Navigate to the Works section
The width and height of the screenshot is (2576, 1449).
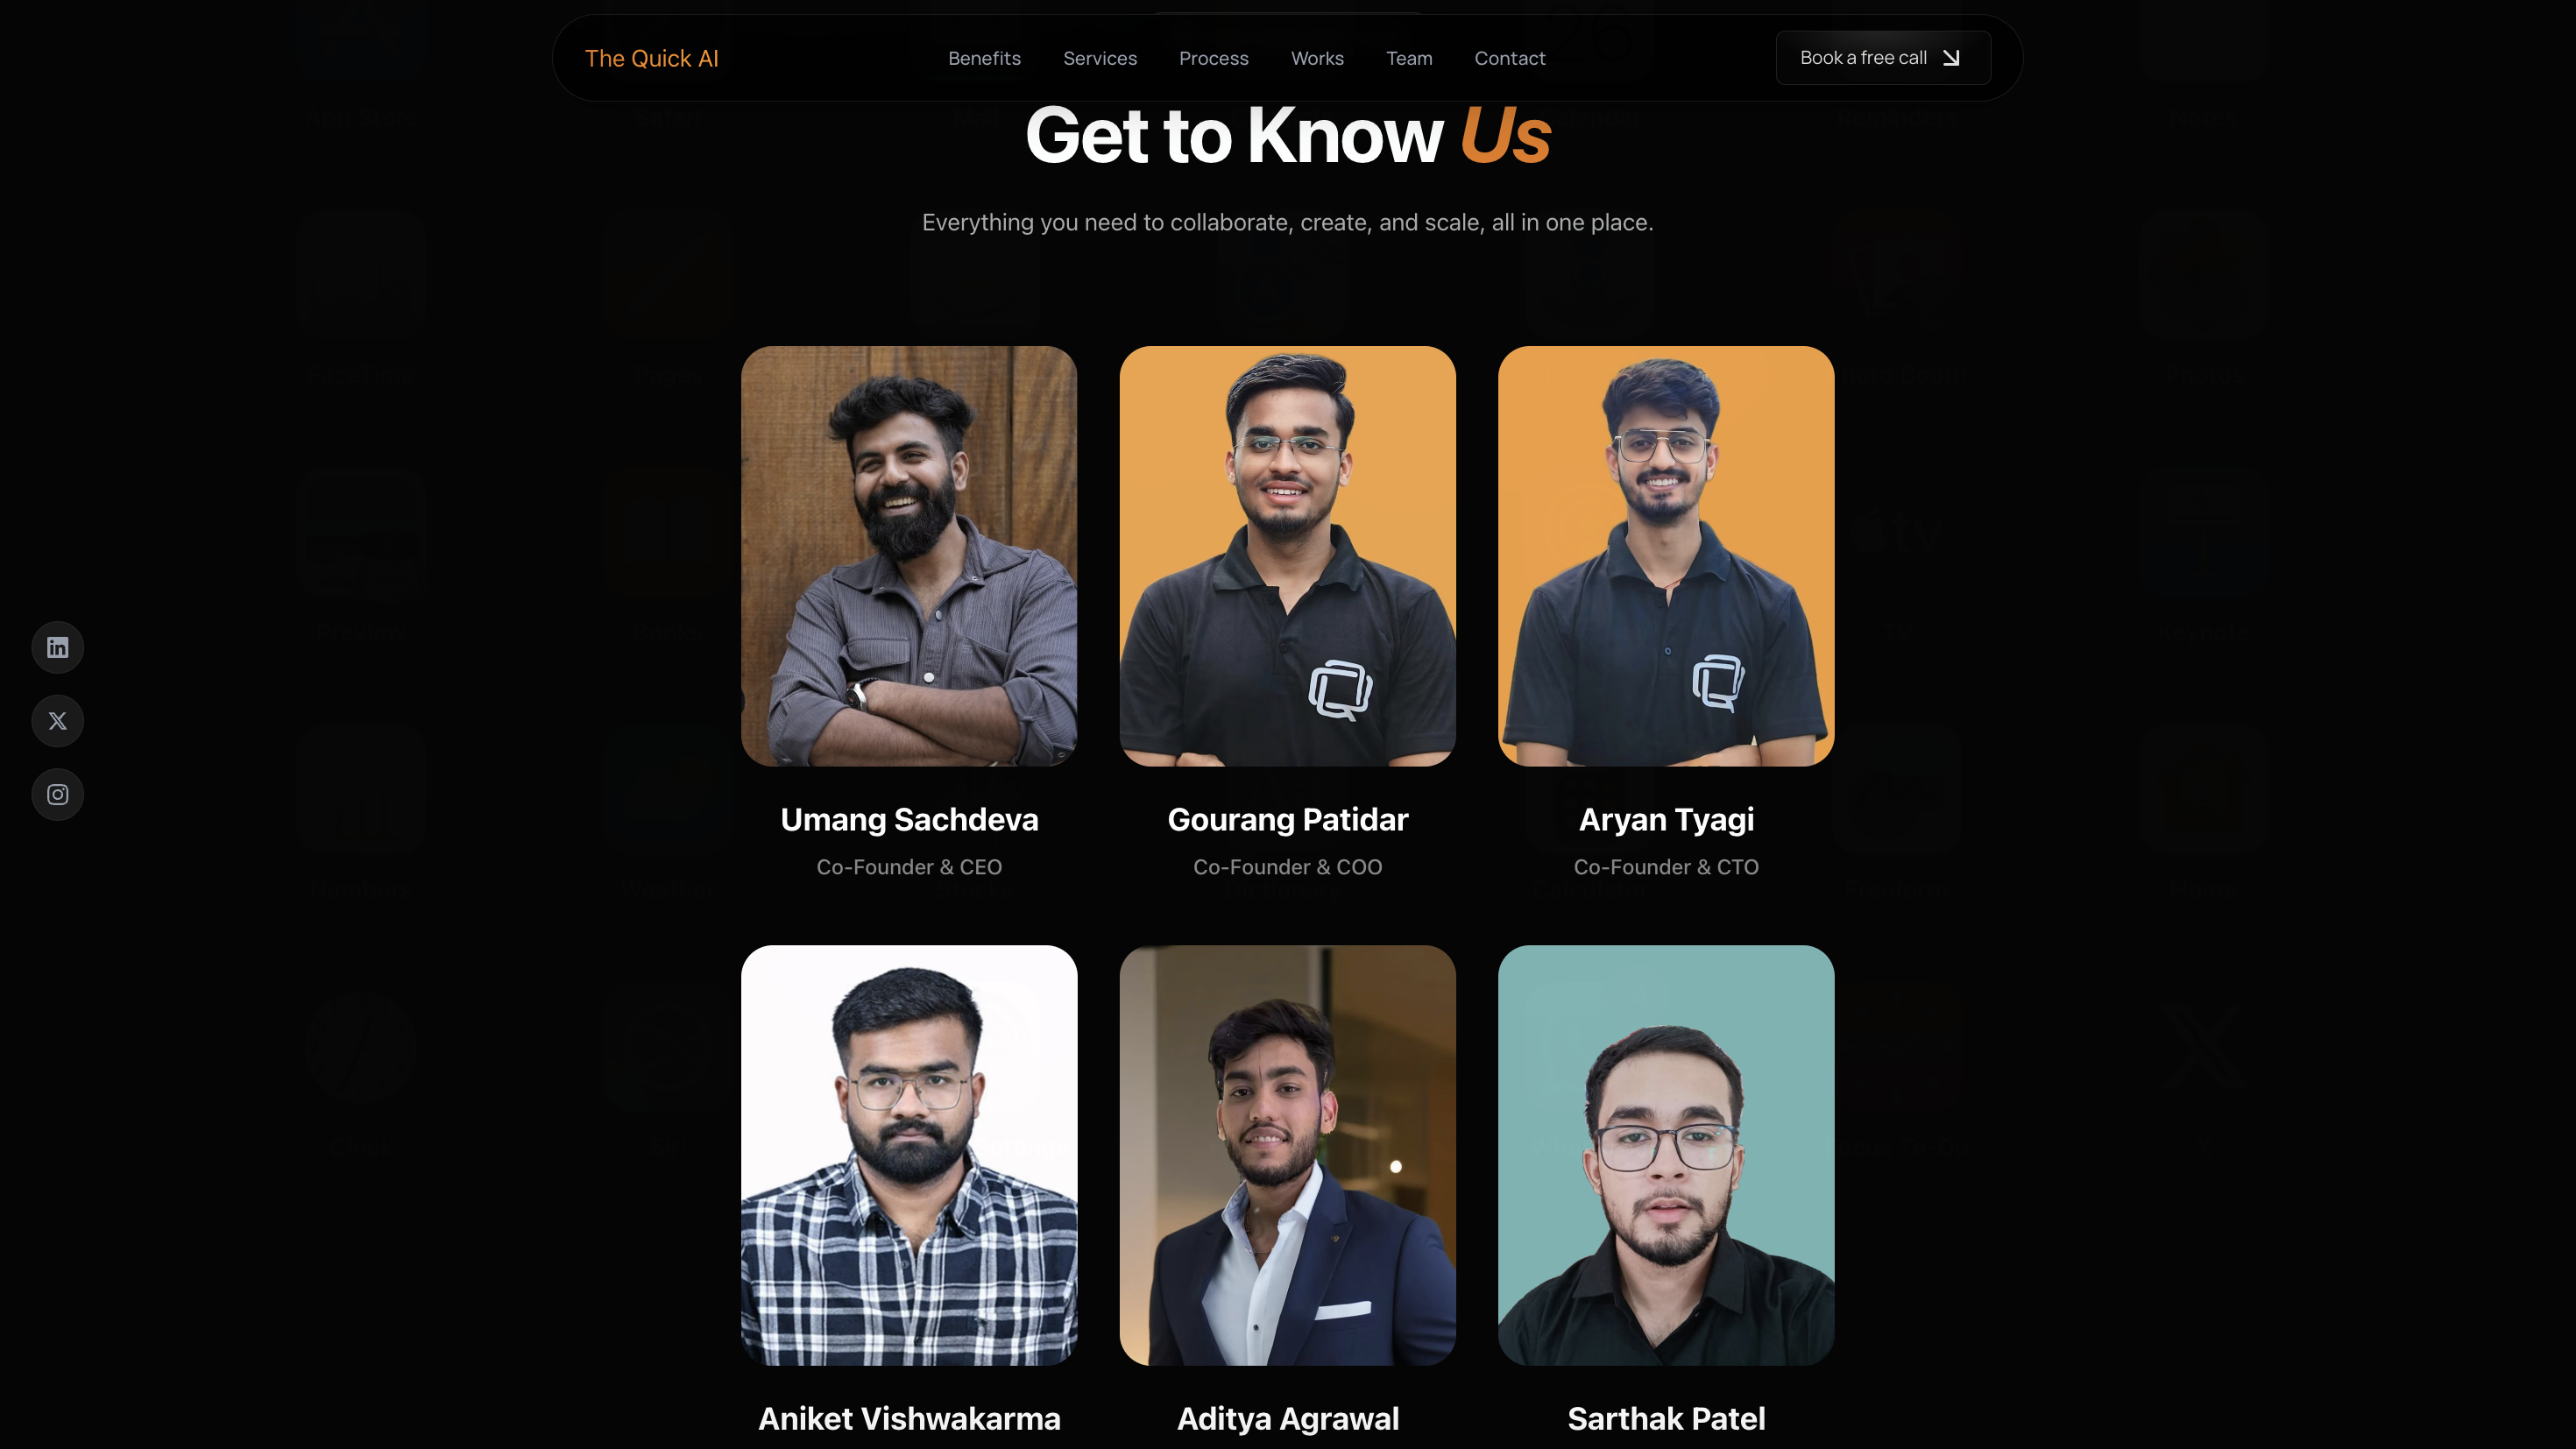[1317, 58]
